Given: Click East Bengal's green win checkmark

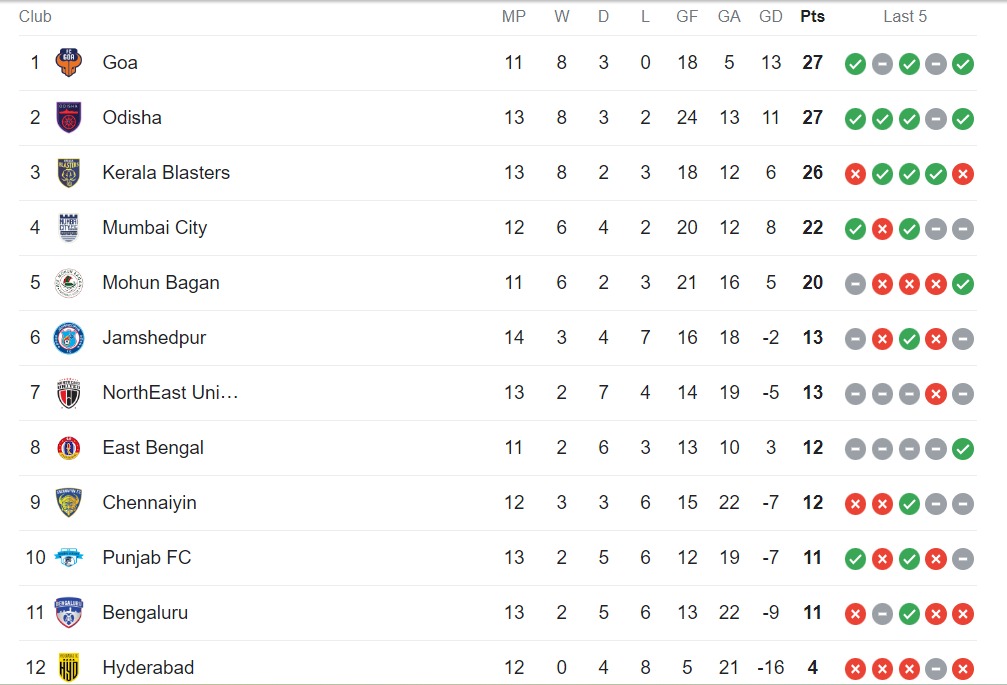Looking at the screenshot, I should [963, 449].
